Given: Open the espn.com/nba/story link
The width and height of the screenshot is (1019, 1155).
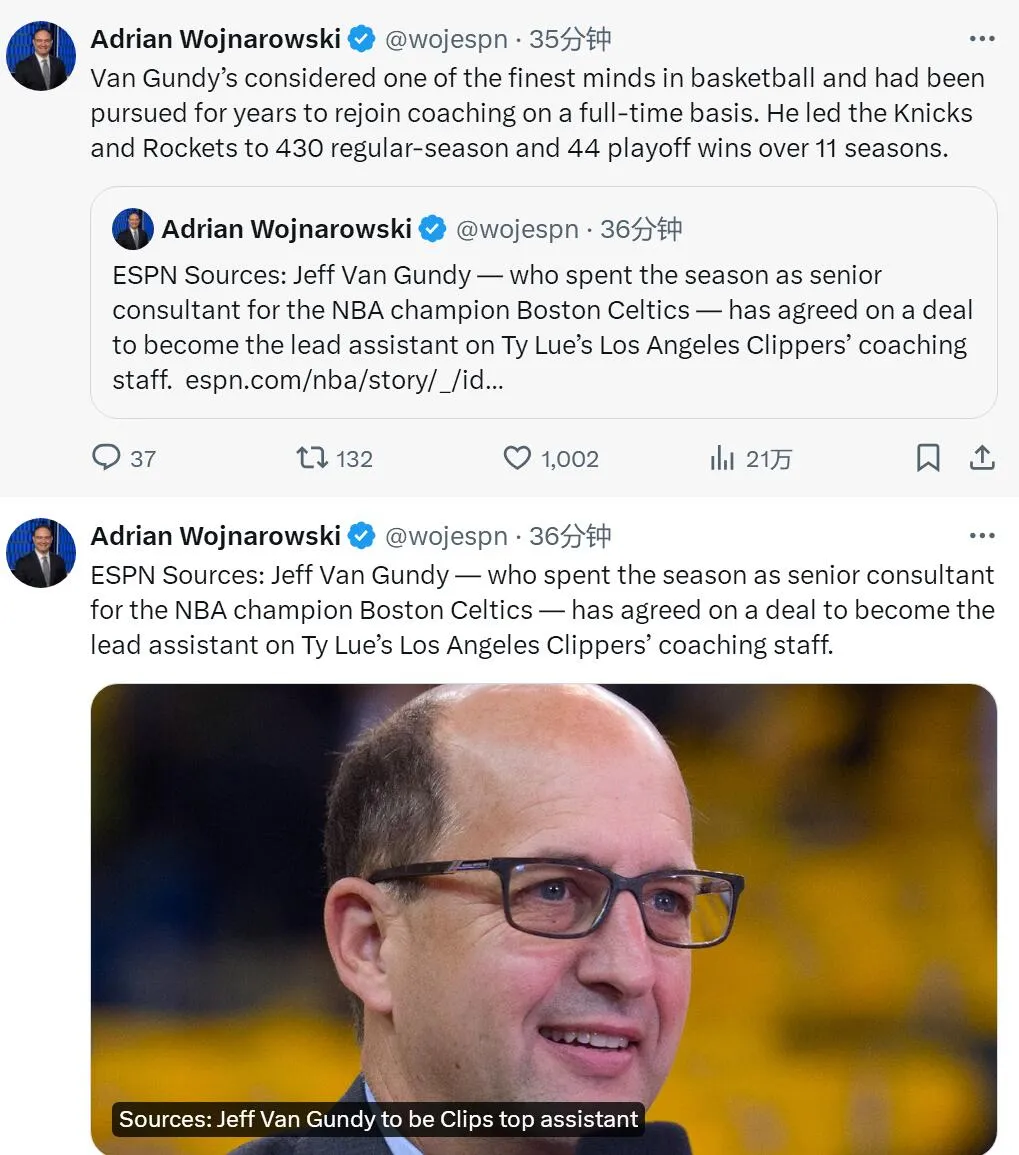Looking at the screenshot, I should click(x=344, y=380).
